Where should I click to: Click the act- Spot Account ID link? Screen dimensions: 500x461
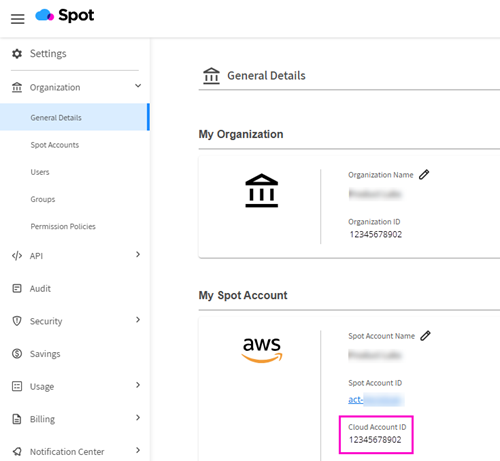(x=376, y=399)
